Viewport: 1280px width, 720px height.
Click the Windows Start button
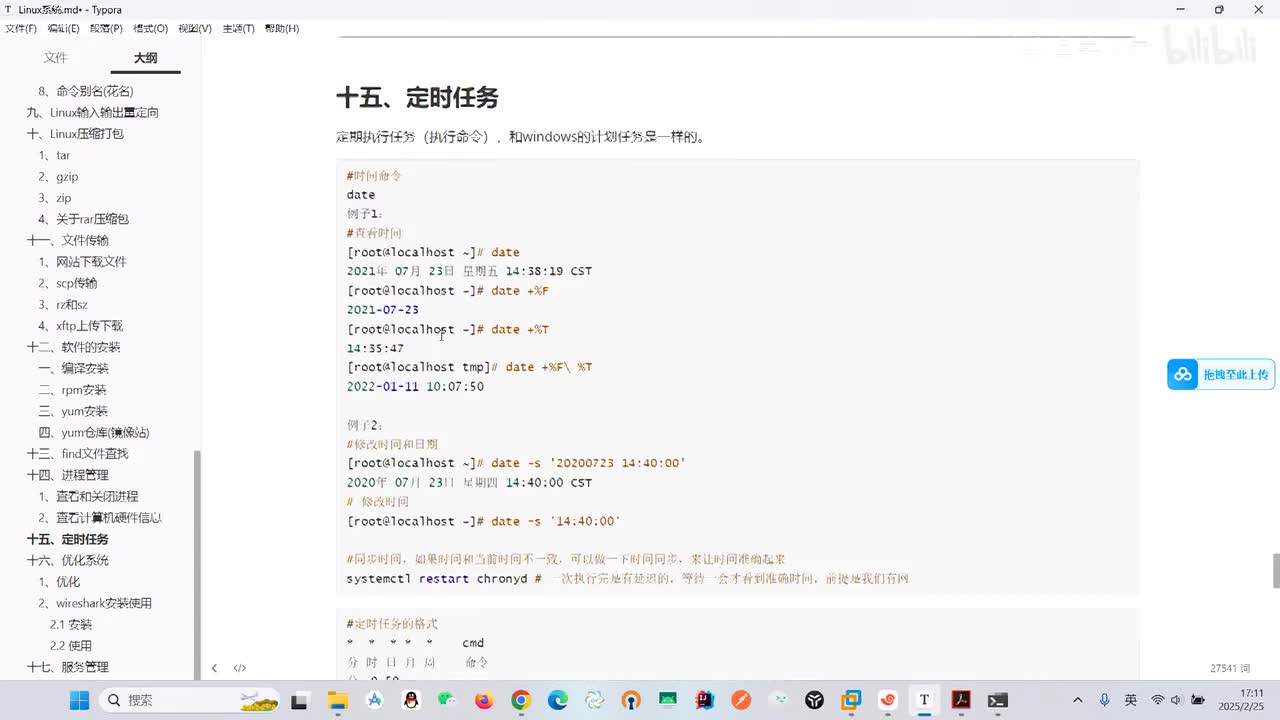(x=79, y=700)
